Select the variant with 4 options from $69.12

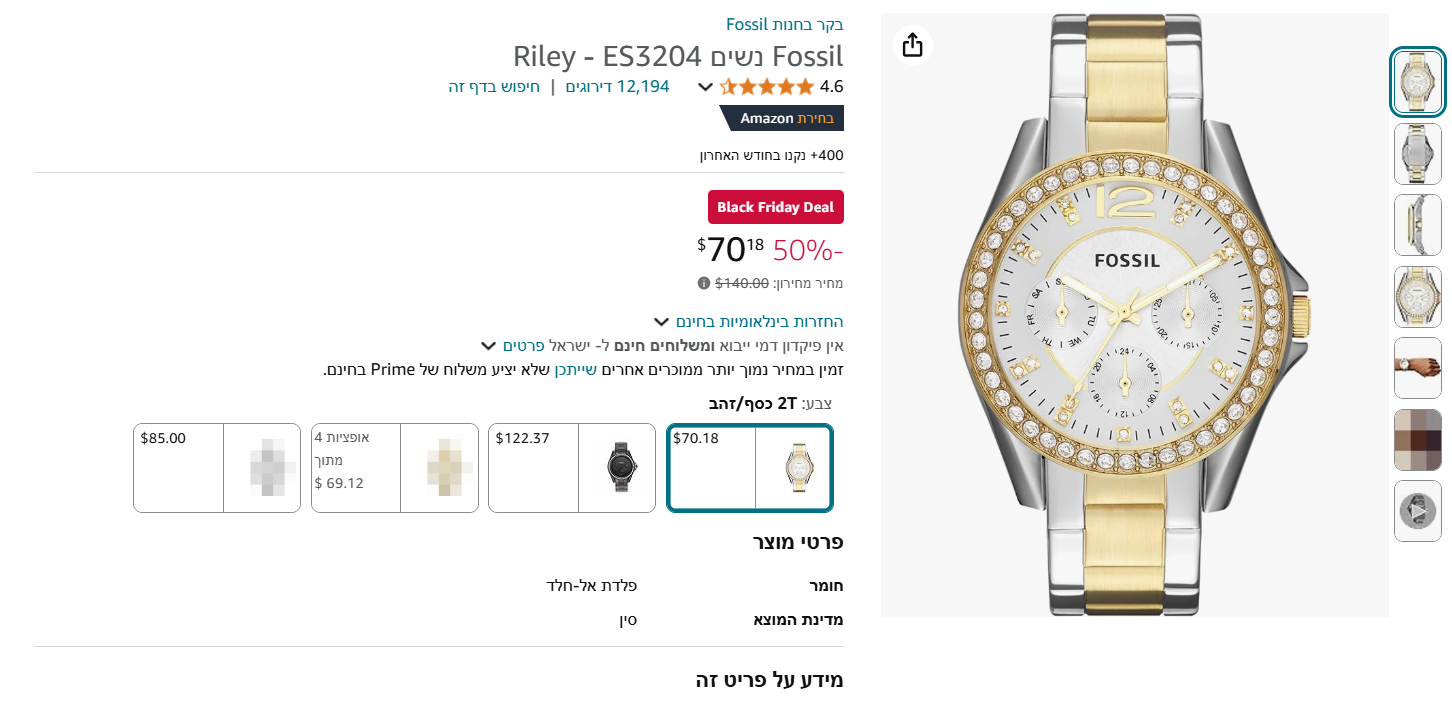click(x=395, y=468)
